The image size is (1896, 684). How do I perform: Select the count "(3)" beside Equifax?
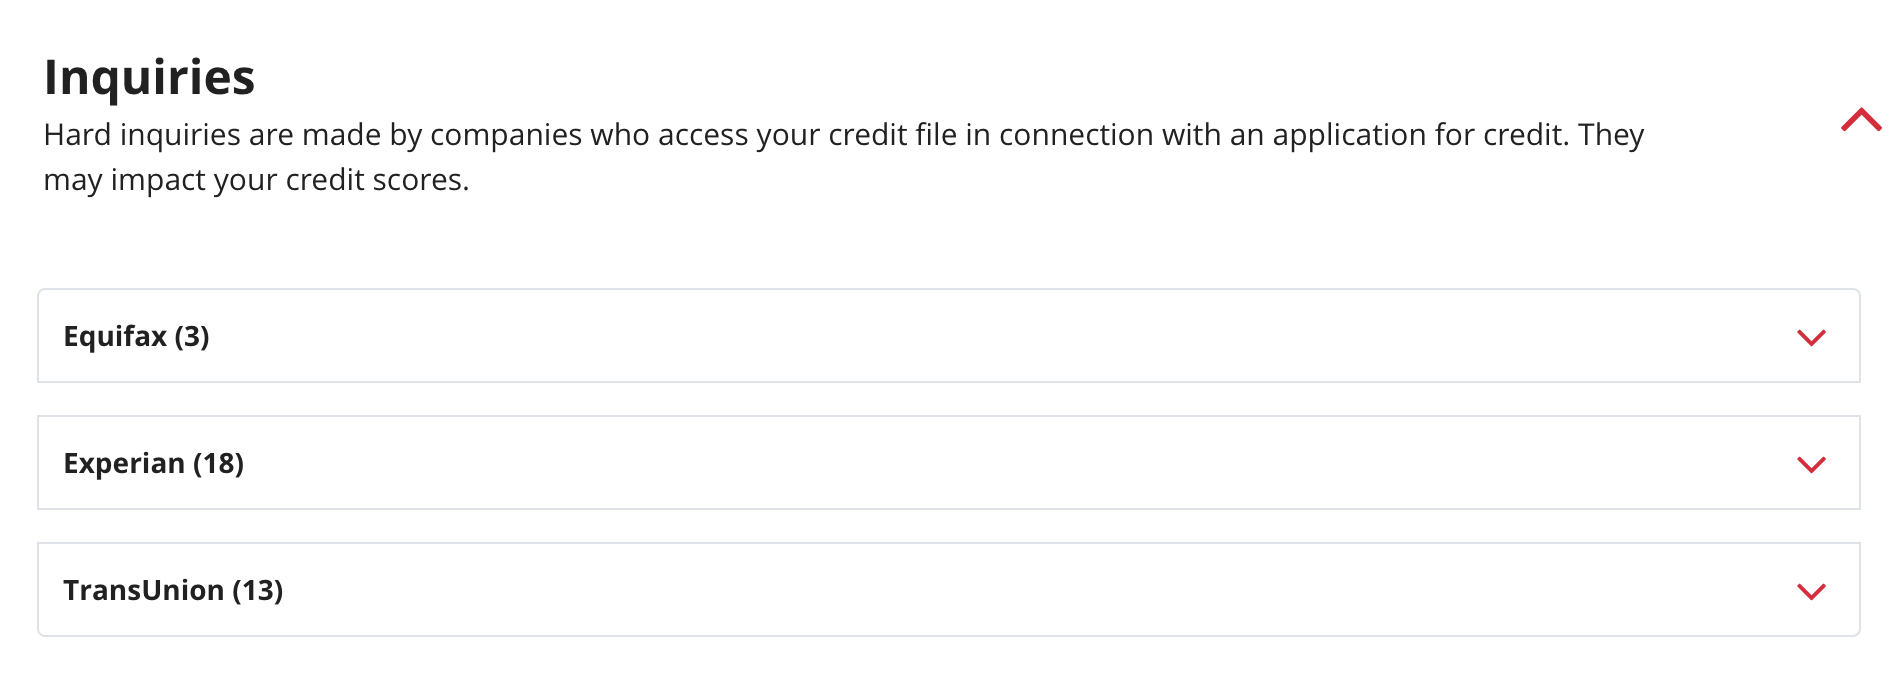(192, 336)
